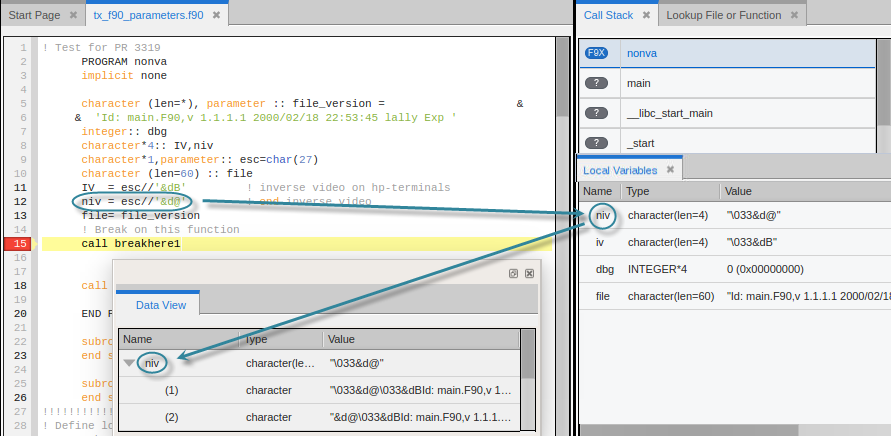Click the question mark icon beside __libc_start_main

597,114
